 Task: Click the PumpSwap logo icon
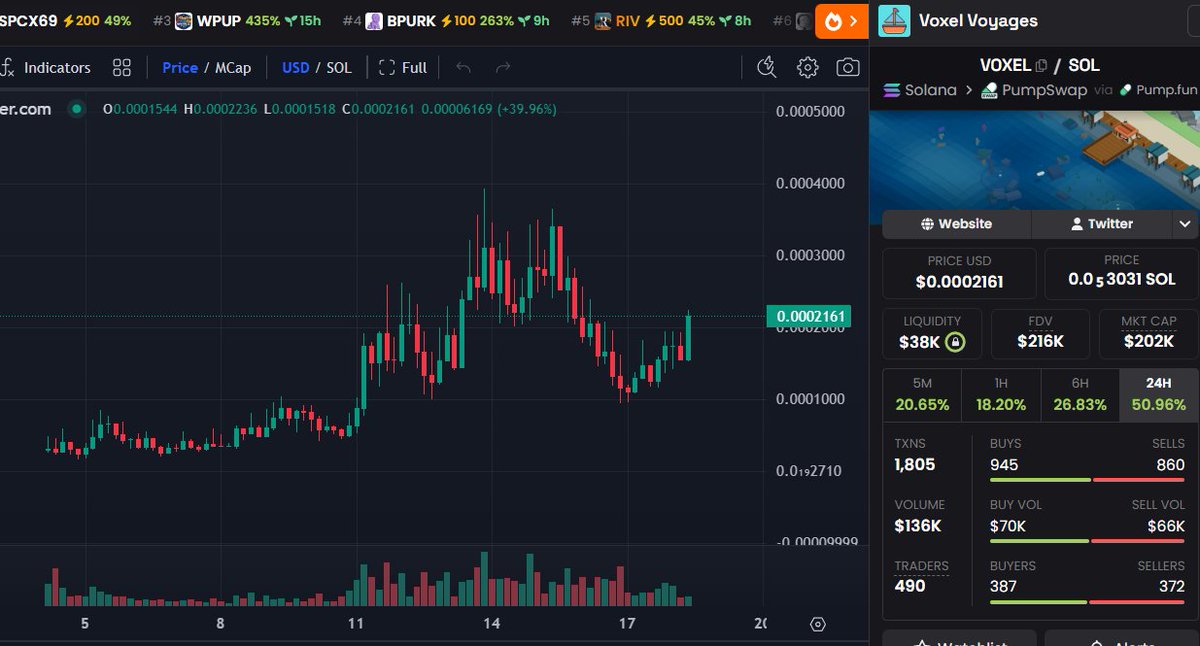[x=989, y=90]
